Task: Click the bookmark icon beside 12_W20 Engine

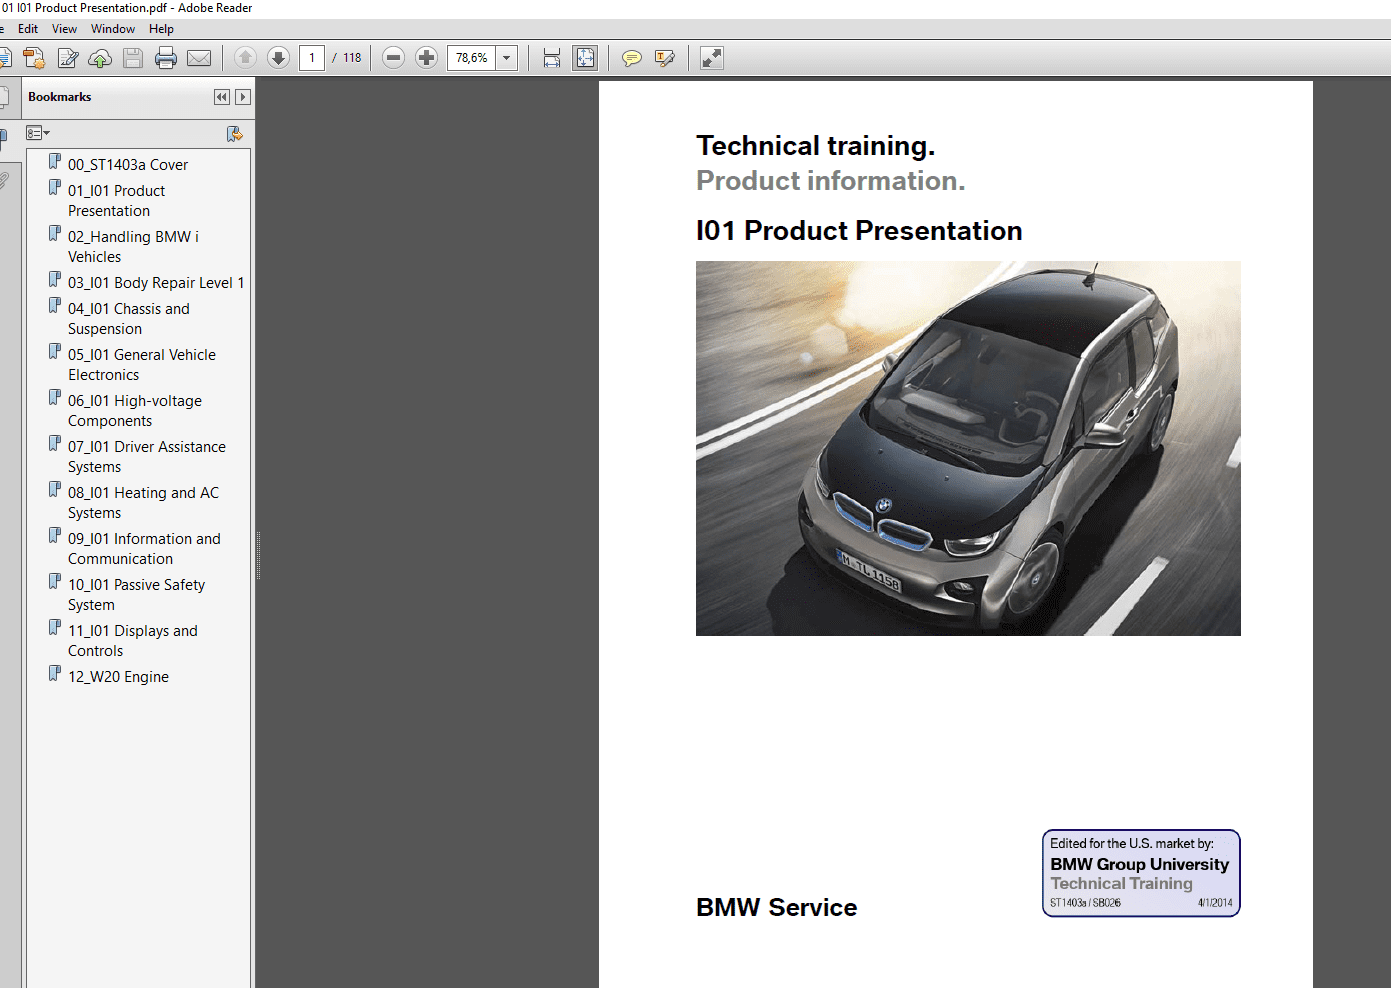Action: point(55,673)
